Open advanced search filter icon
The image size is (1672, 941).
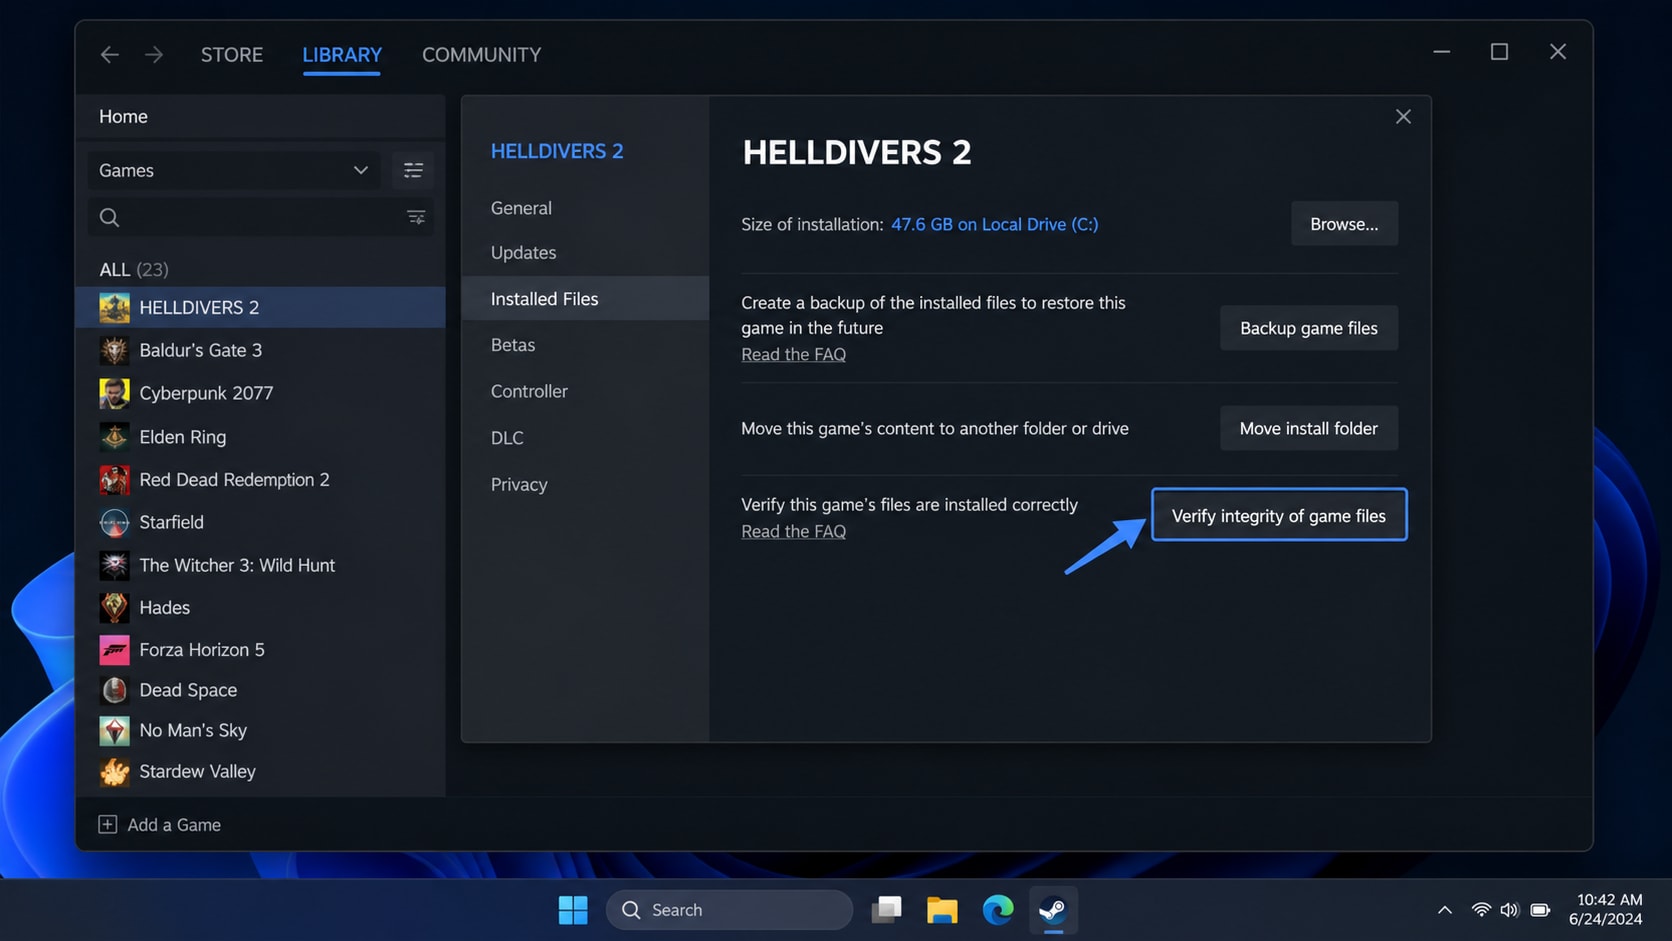(416, 217)
